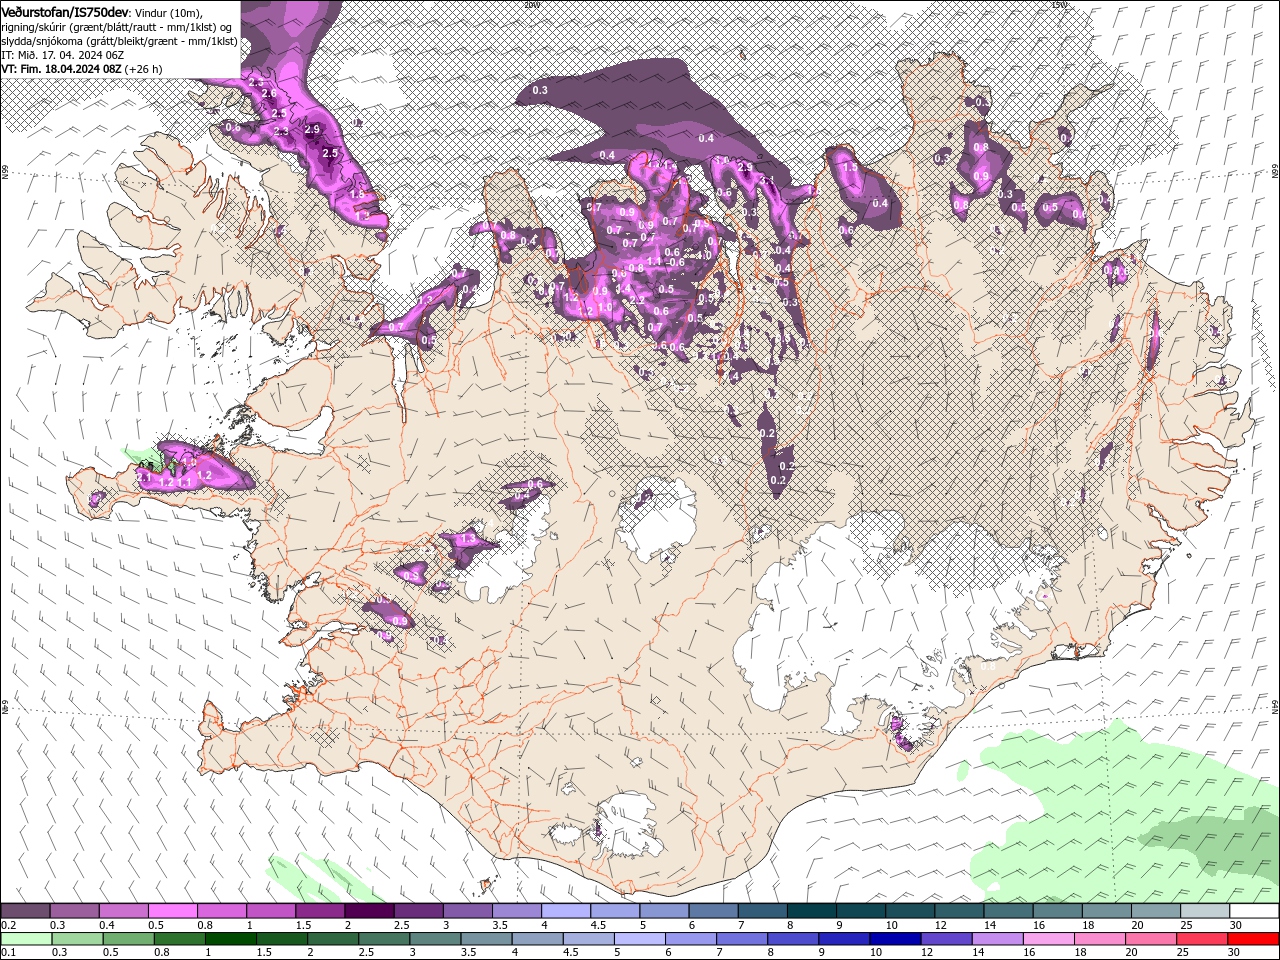Select bright pink snow swatch between 0.5 and 0.8
1280x960 pixels.
click(173, 911)
